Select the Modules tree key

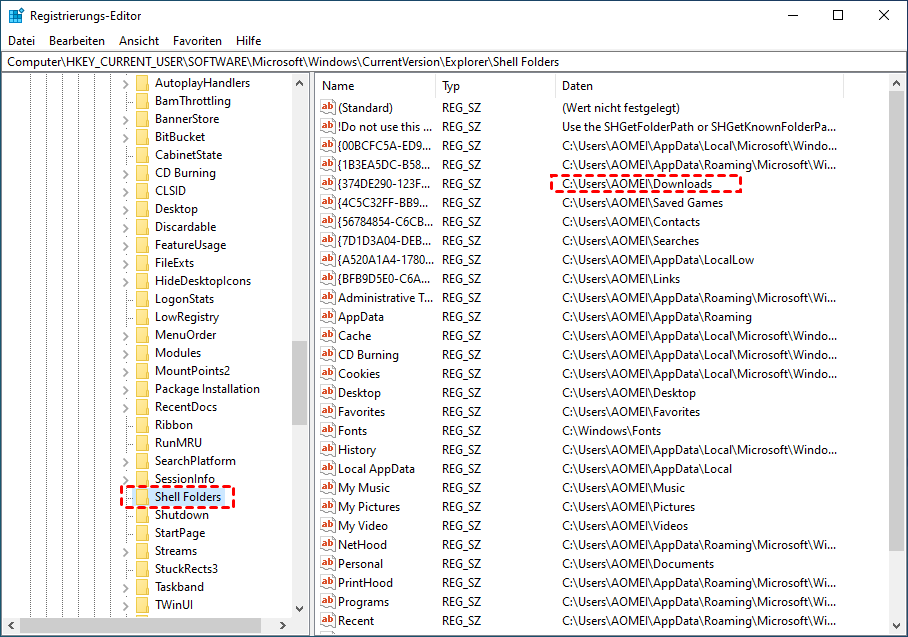[178, 353]
